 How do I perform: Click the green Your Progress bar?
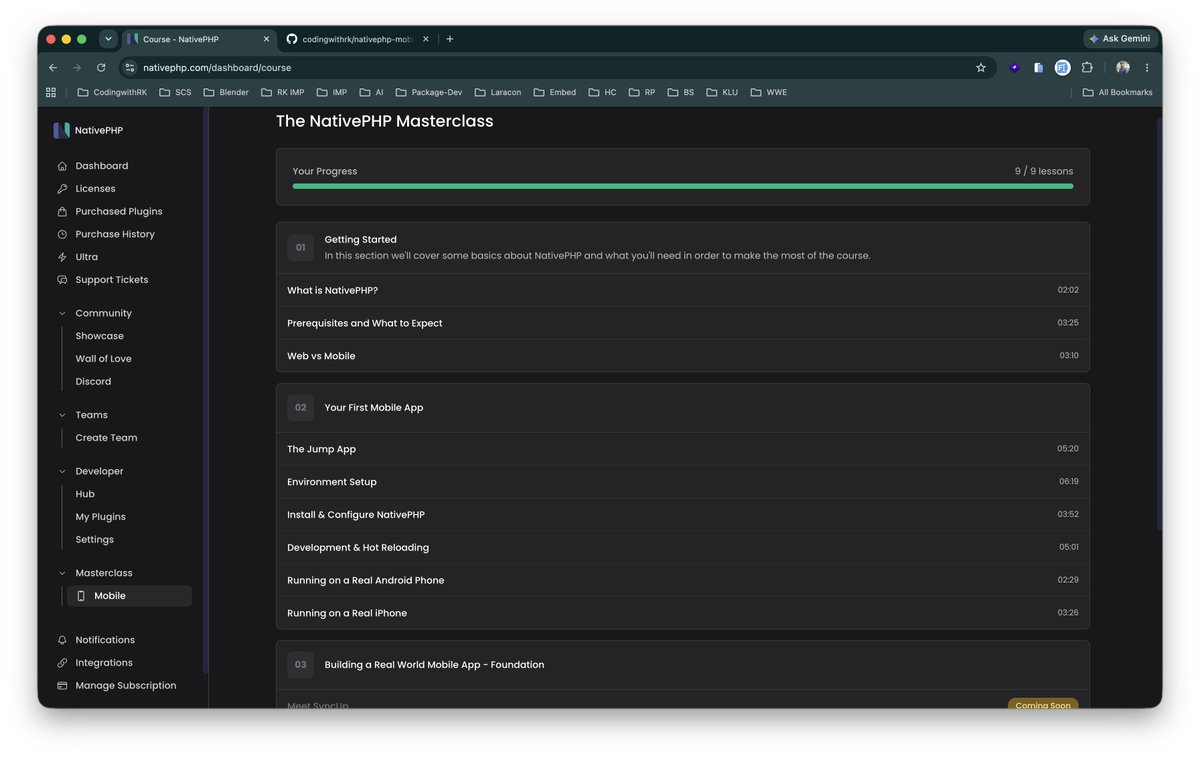(683, 186)
